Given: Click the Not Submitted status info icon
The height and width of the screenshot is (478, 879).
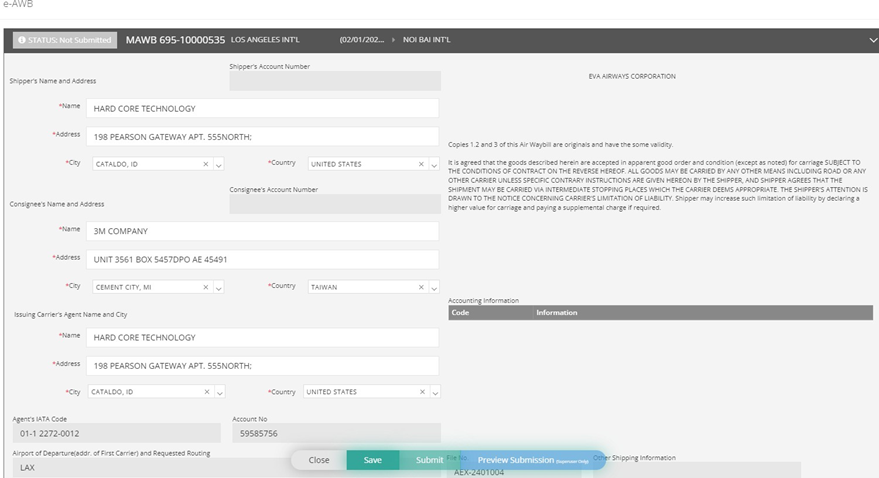Looking at the screenshot, I should tap(22, 41).
